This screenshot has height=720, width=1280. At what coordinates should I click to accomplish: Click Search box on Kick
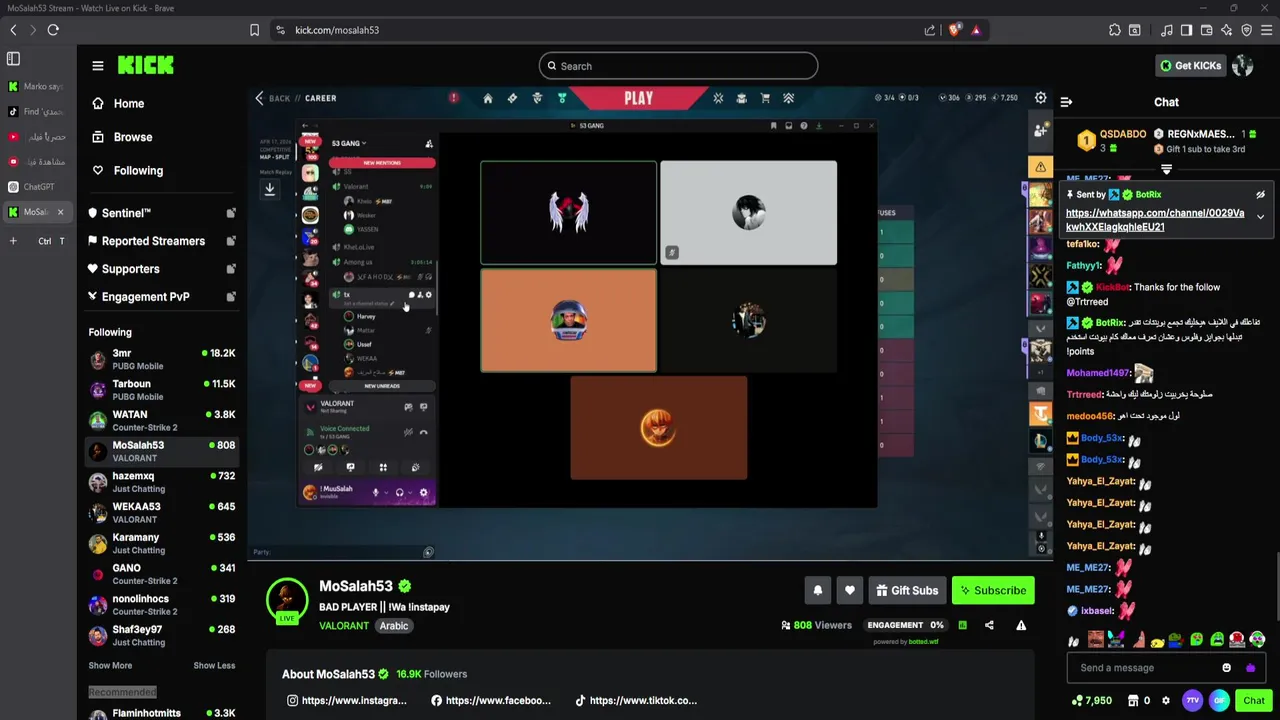click(678, 66)
